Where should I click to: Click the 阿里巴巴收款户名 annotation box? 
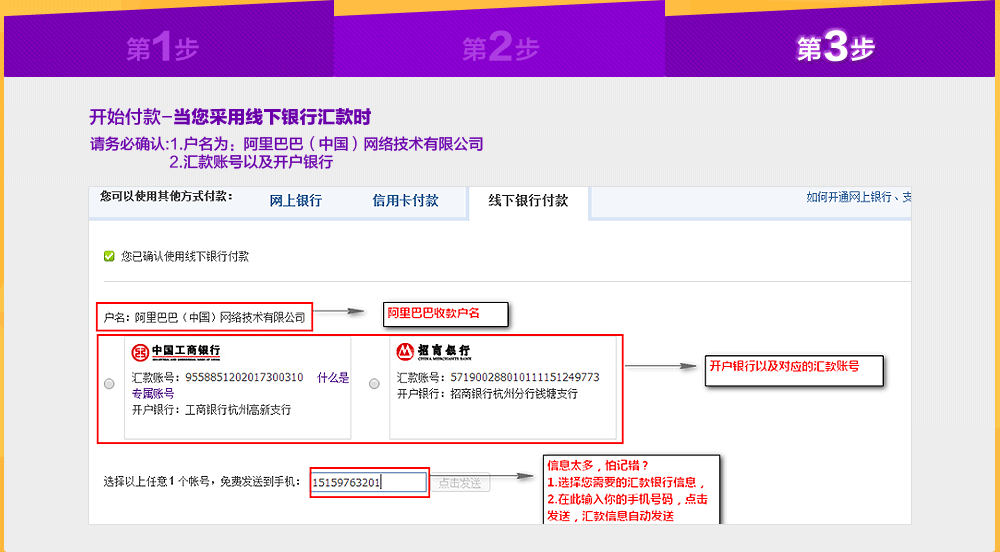pos(446,314)
